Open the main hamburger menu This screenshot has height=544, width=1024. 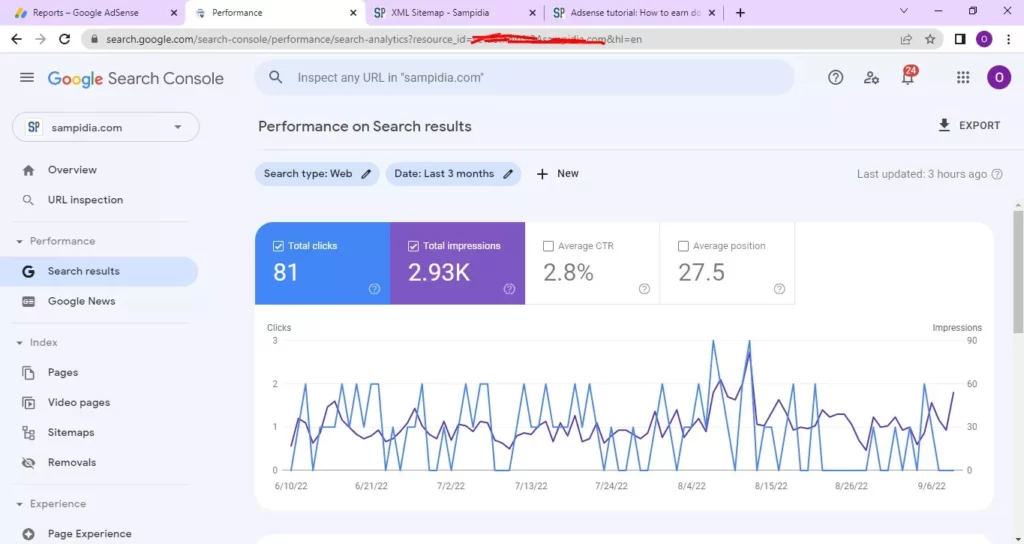pyautogui.click(x=27, y=78)
